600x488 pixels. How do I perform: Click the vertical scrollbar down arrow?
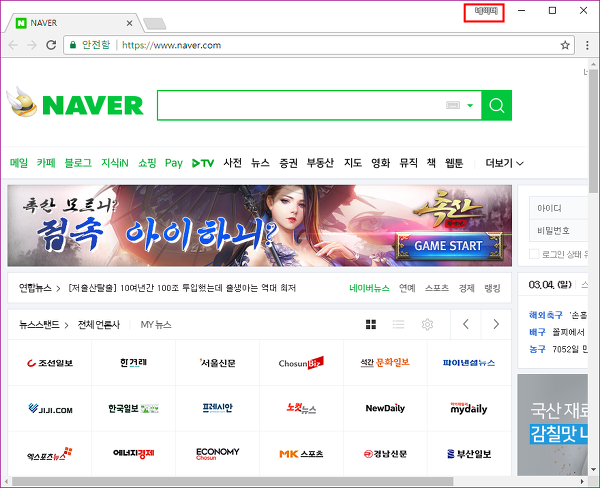click(x=593, y=470)
